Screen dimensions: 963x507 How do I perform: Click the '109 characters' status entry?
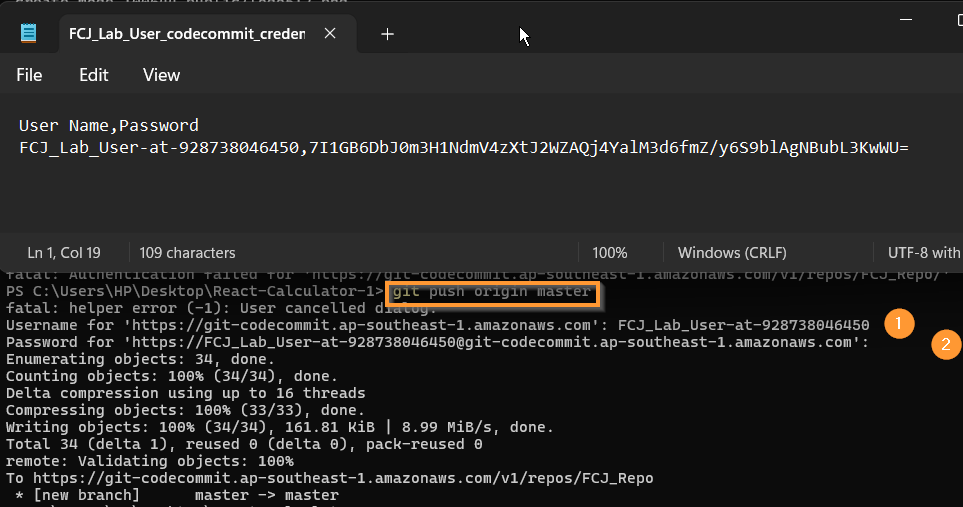tap(187, 253)
